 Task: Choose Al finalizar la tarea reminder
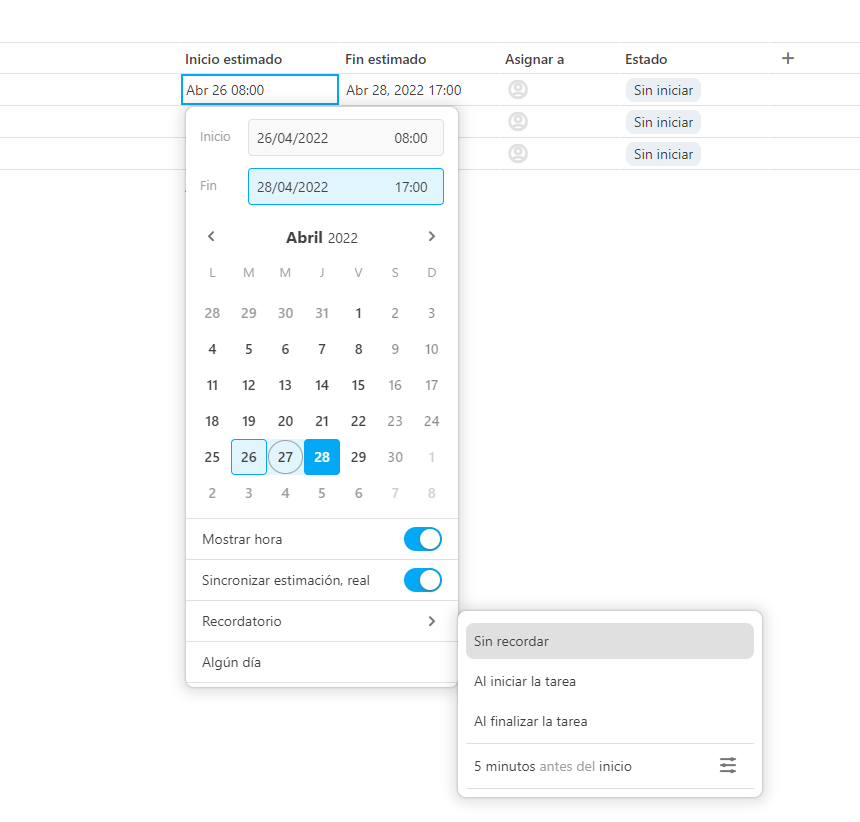pyautogui.click(x=609, y=721)
